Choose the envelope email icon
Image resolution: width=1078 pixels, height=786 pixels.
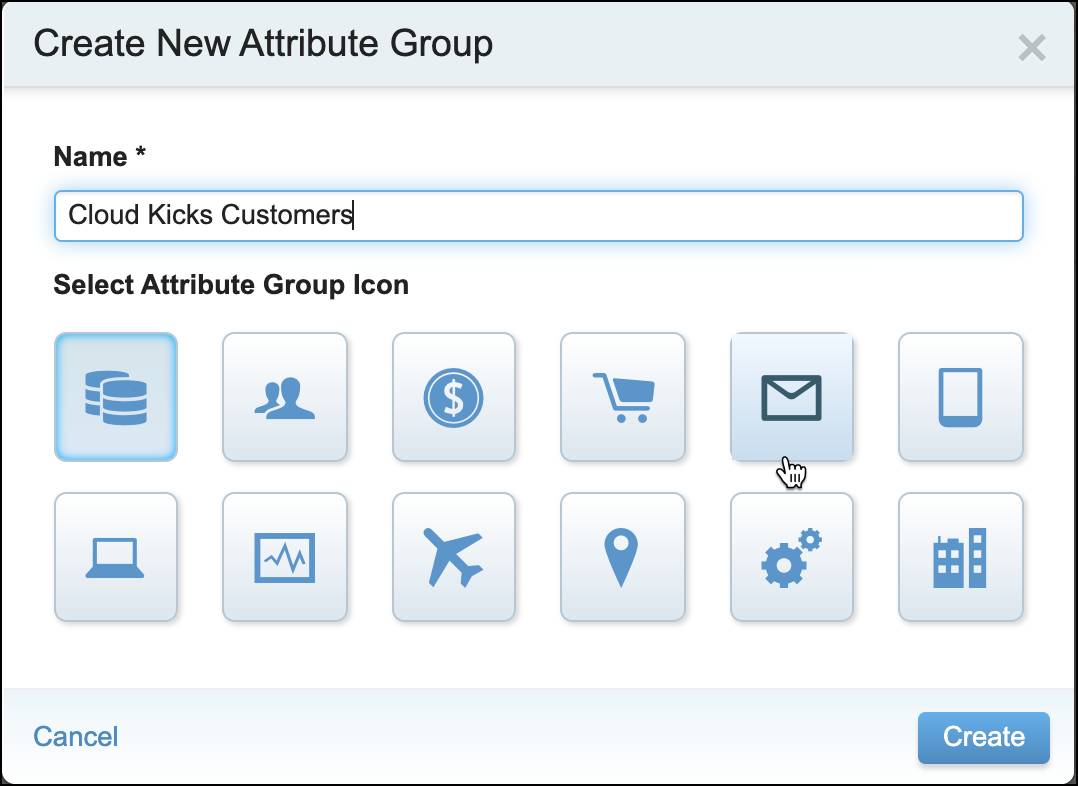click(x=792, y=397)
